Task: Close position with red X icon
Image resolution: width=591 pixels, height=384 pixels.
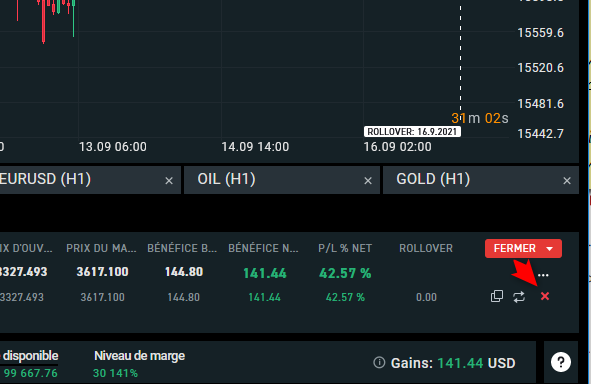Action: pyautogui.click(x=545, y=297)
